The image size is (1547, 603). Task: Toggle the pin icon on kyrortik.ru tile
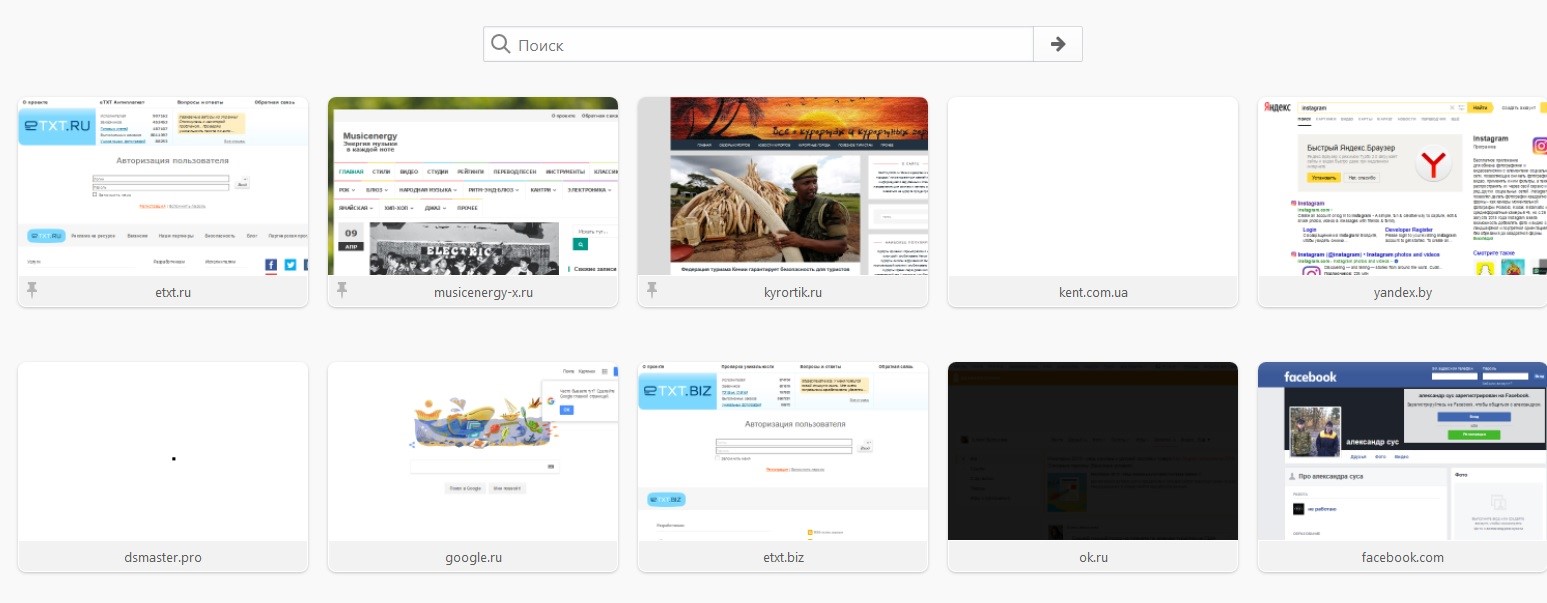(x=653, y=291)
